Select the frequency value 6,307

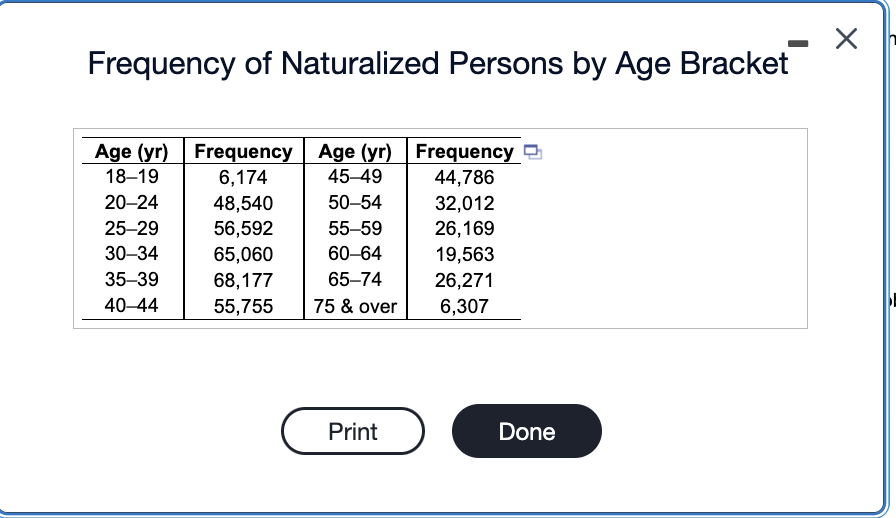[464, 306]
